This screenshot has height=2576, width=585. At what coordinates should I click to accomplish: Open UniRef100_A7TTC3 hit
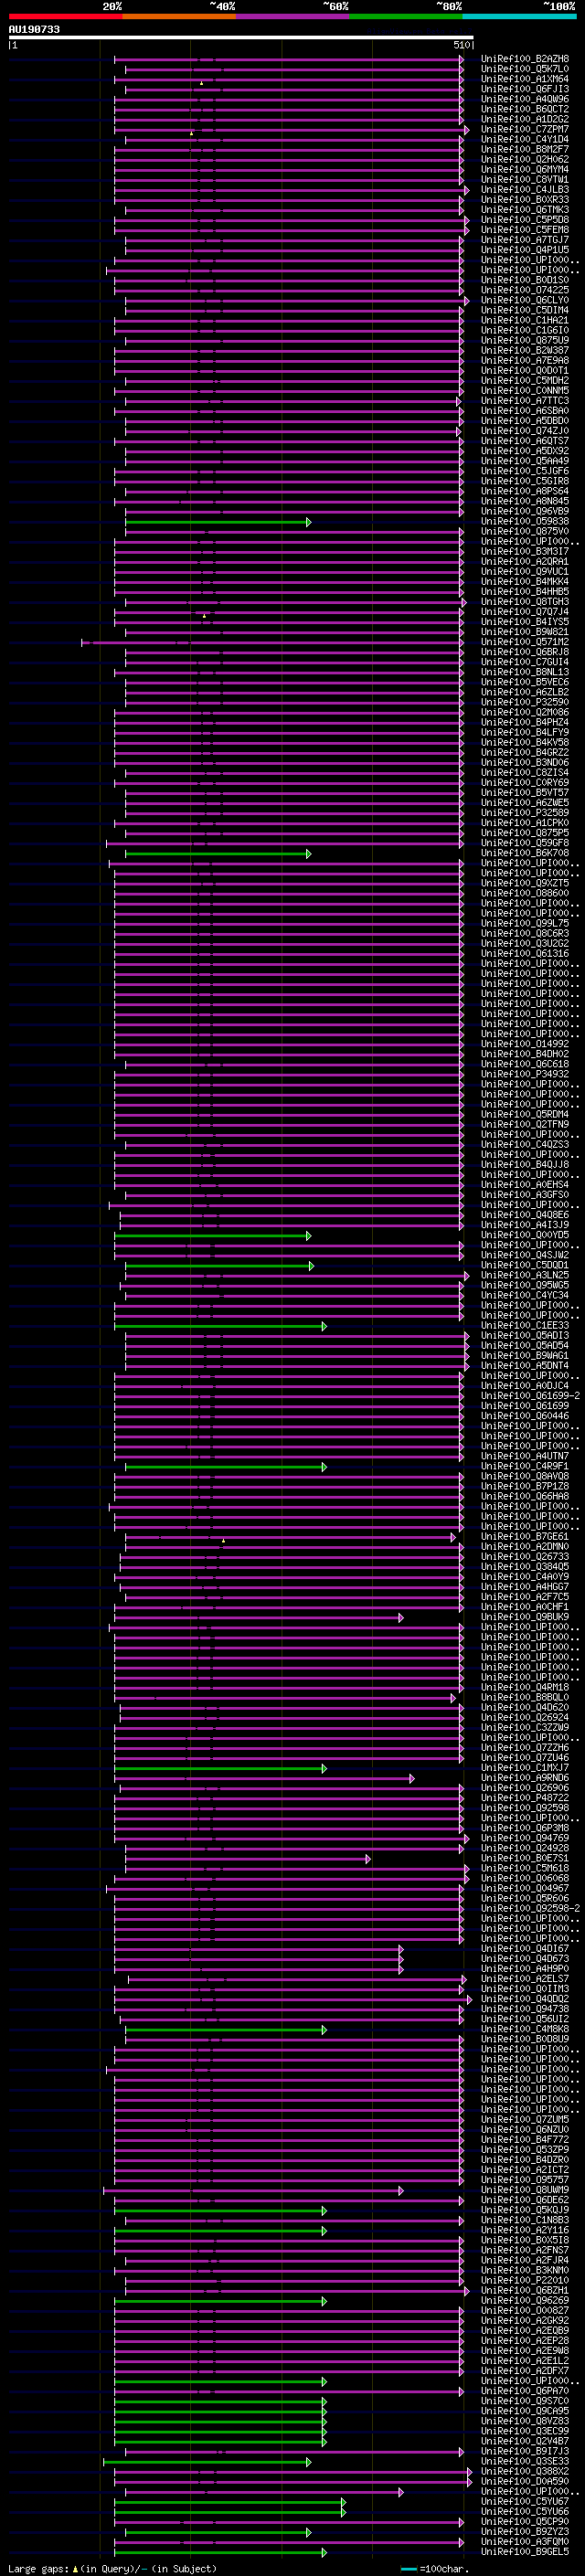(x=524, y=401)
